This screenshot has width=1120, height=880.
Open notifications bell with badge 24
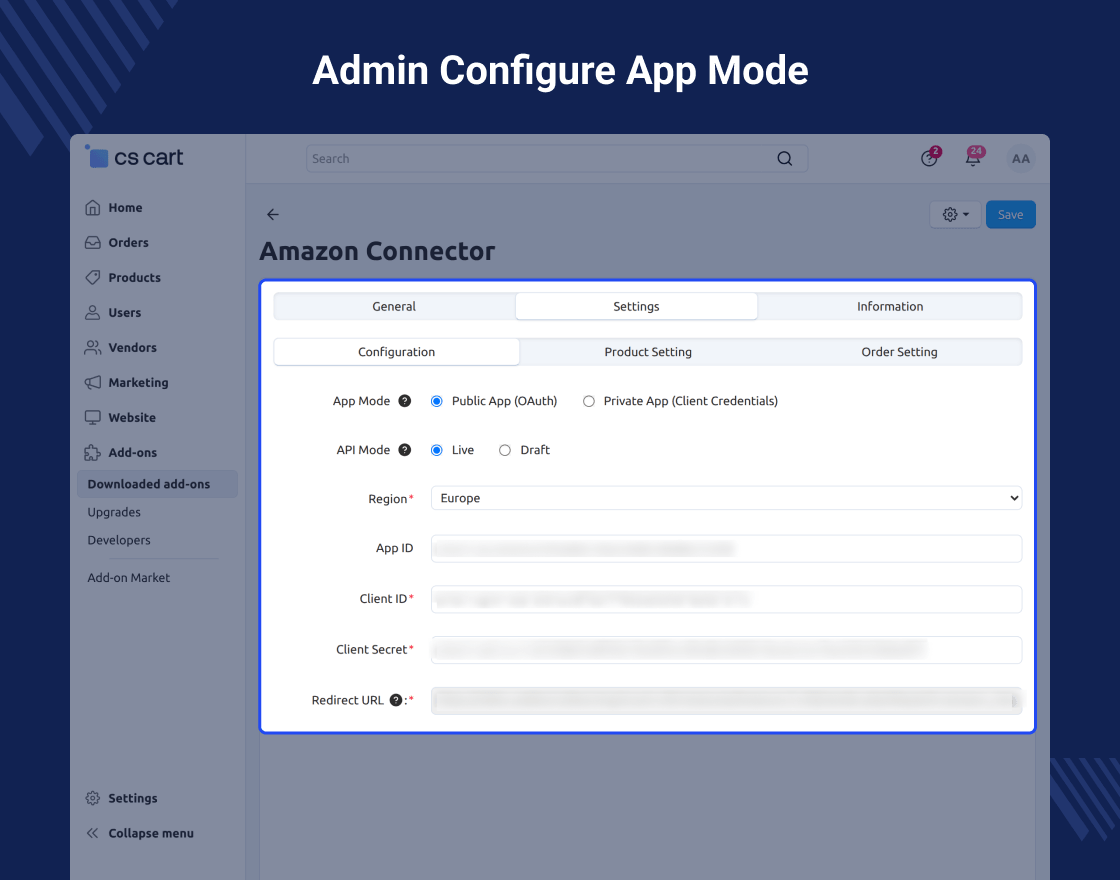(x=974, y=157)
